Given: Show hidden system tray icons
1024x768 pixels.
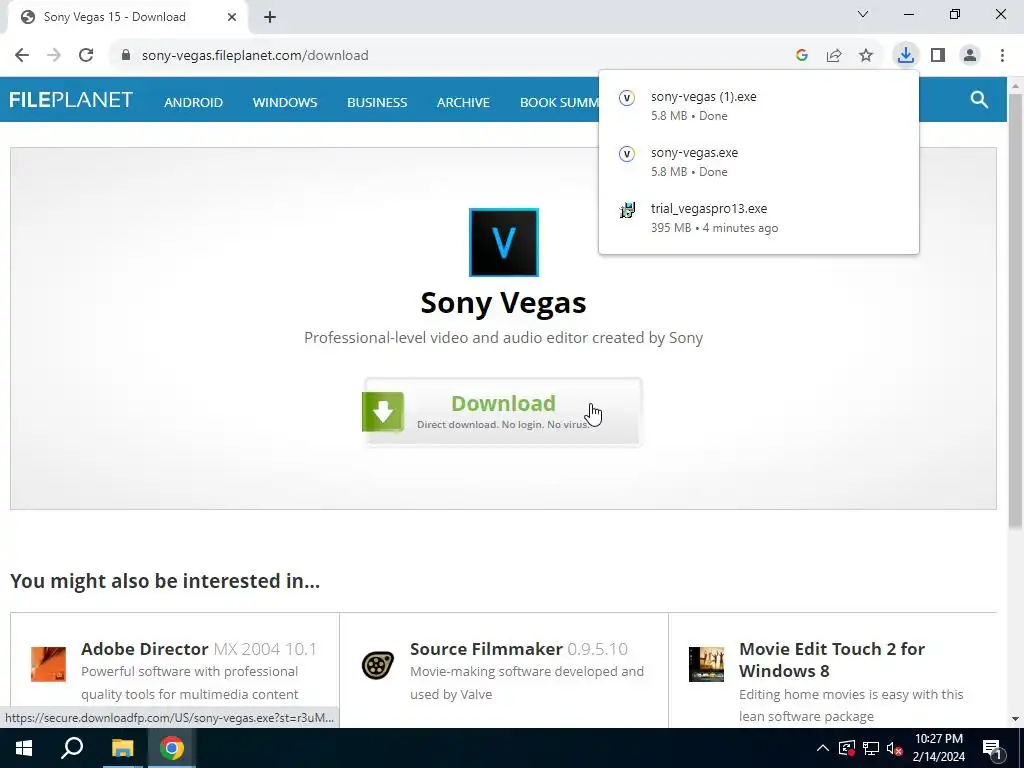Looking at the screenshot, I should [x=823, y=748].
